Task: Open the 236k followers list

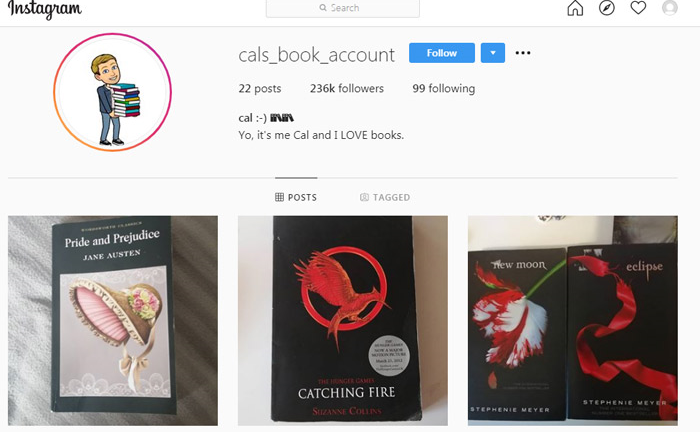Action: [x=347, y=88]
